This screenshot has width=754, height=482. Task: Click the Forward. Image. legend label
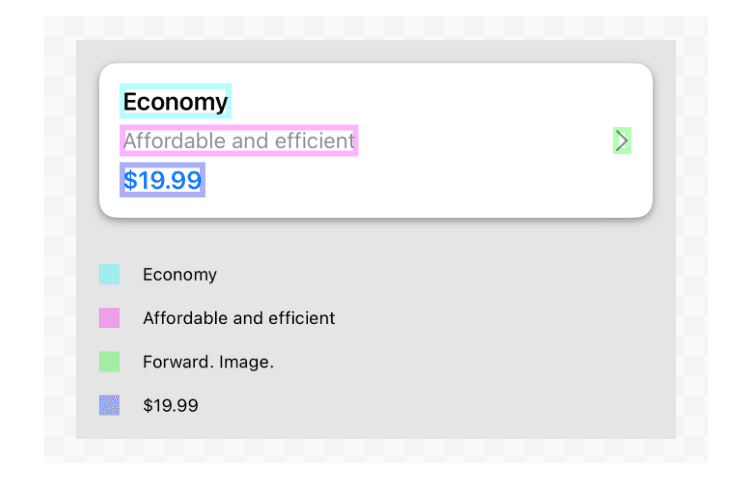tap(208, 362)
